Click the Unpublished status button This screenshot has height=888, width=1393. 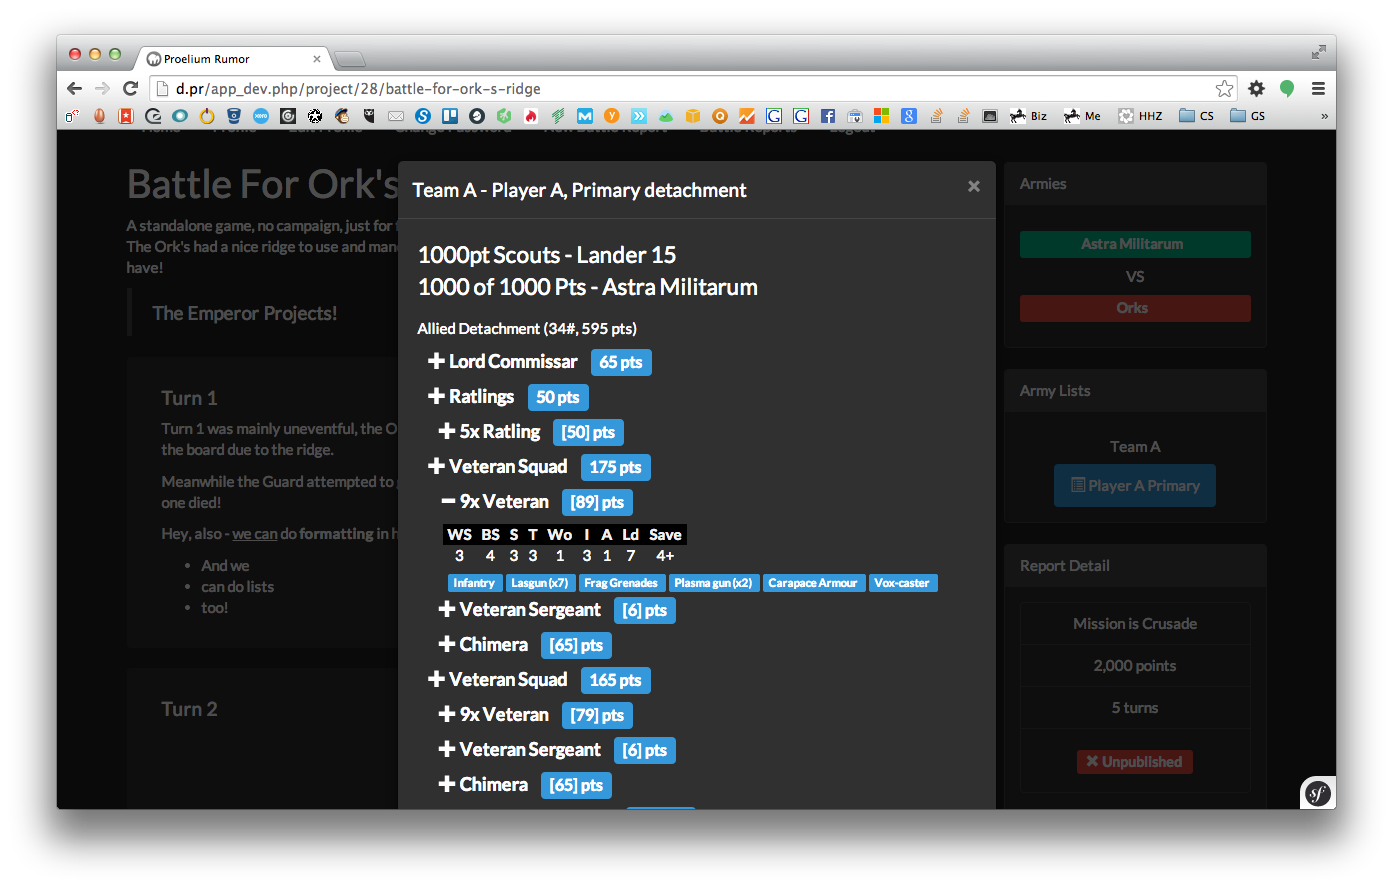tap(1135, 762)
